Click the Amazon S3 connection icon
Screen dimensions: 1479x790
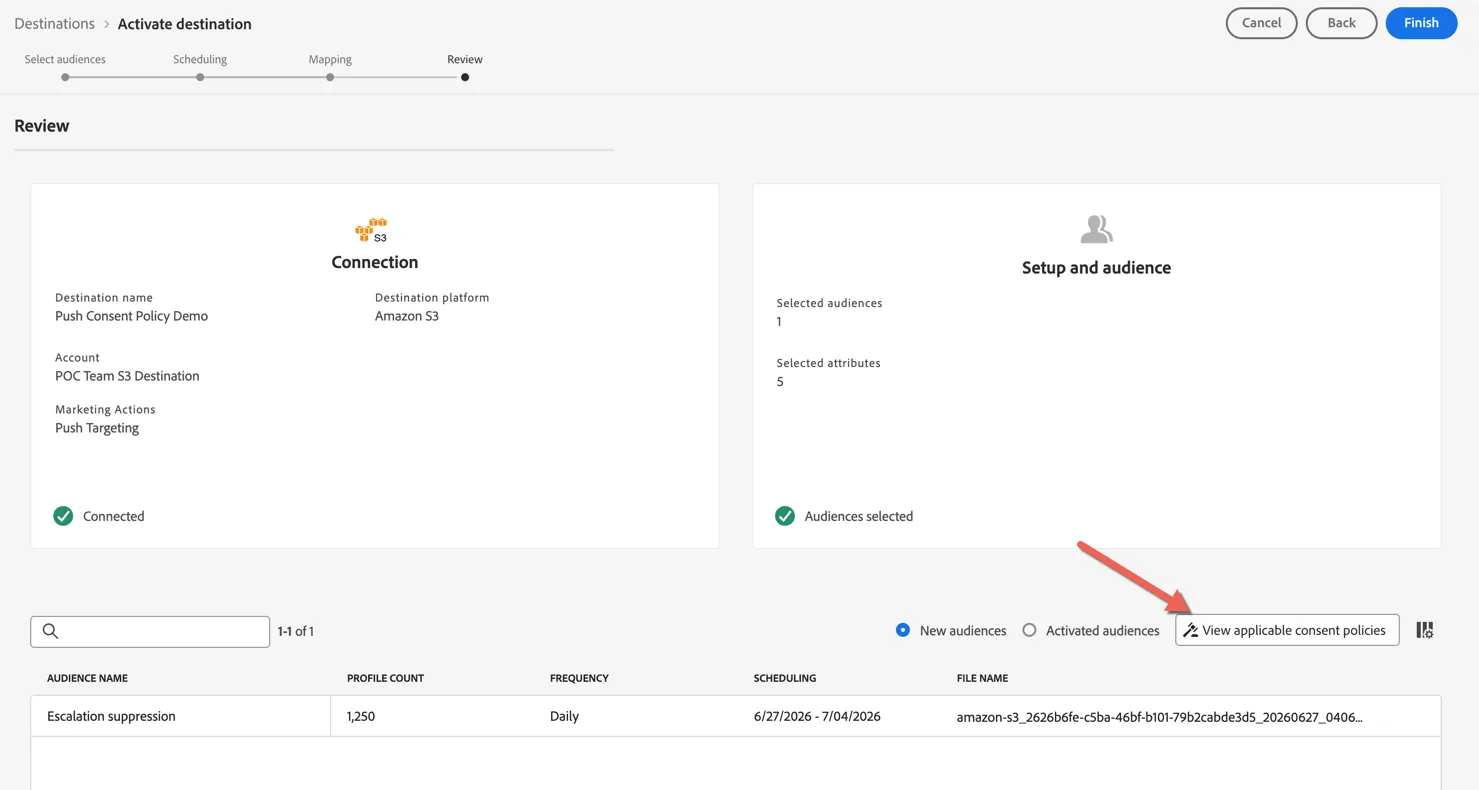coord(371,230)
